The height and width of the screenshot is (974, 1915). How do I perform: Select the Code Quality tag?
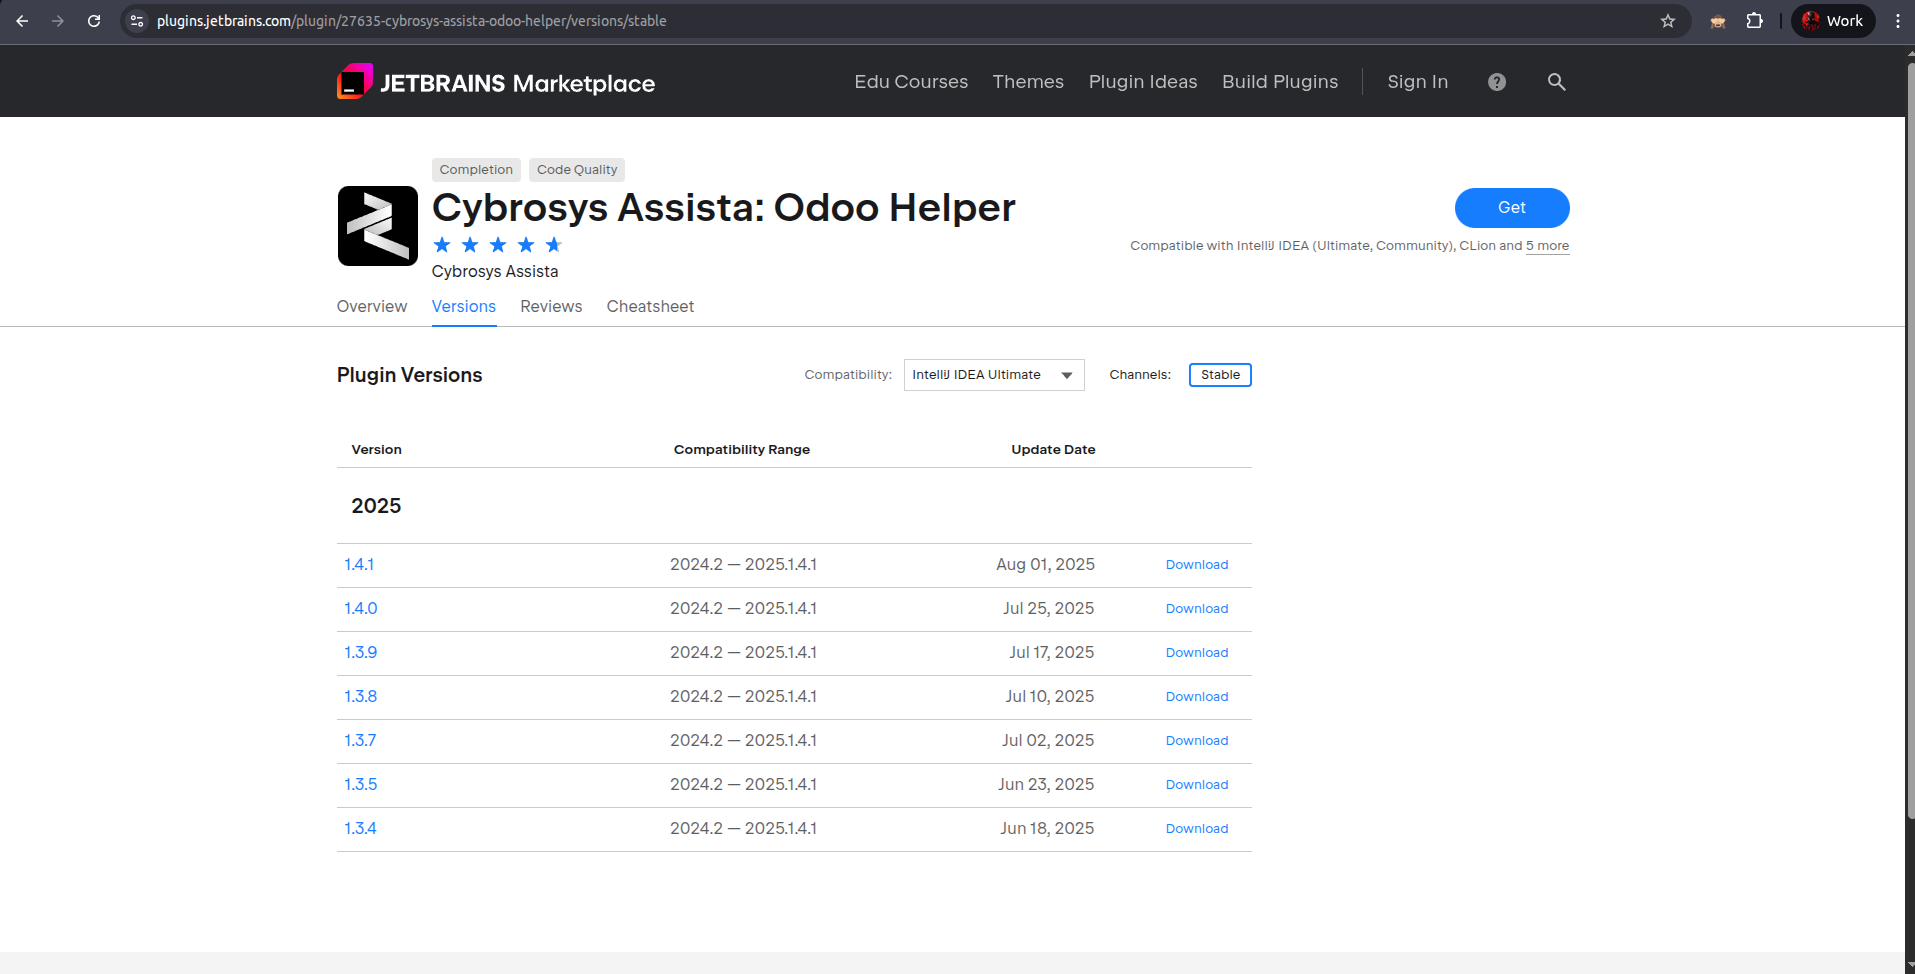(x=577, y=170)
